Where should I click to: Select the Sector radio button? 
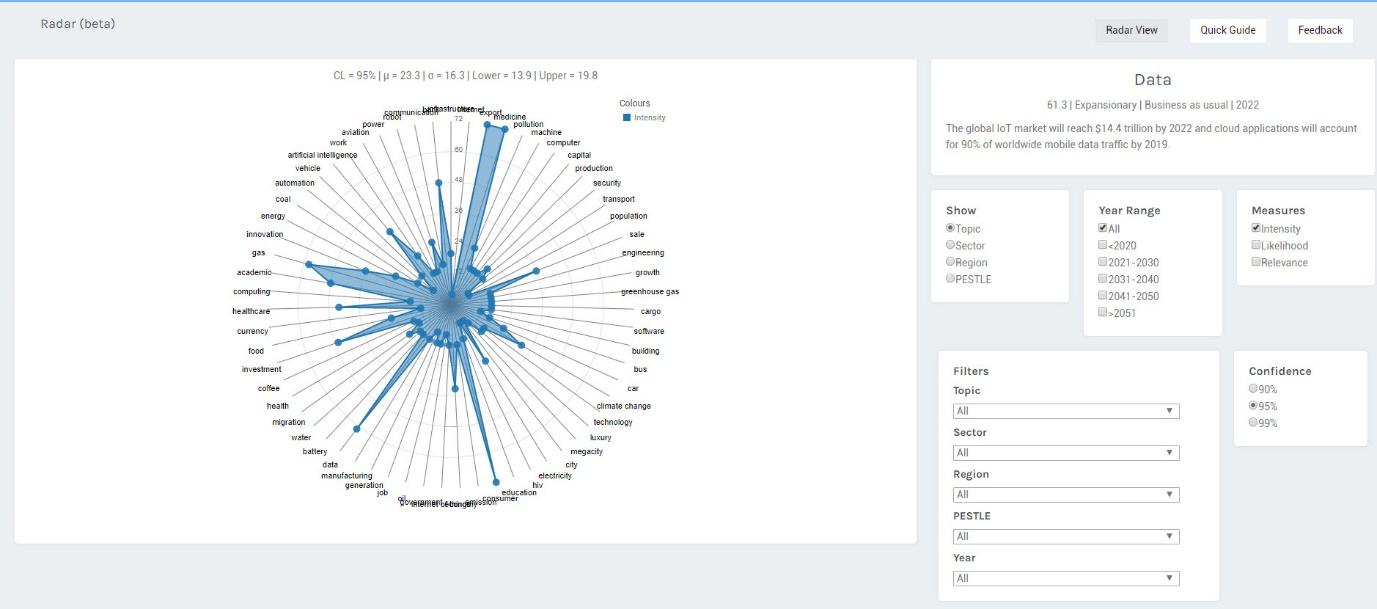[951, 245]
